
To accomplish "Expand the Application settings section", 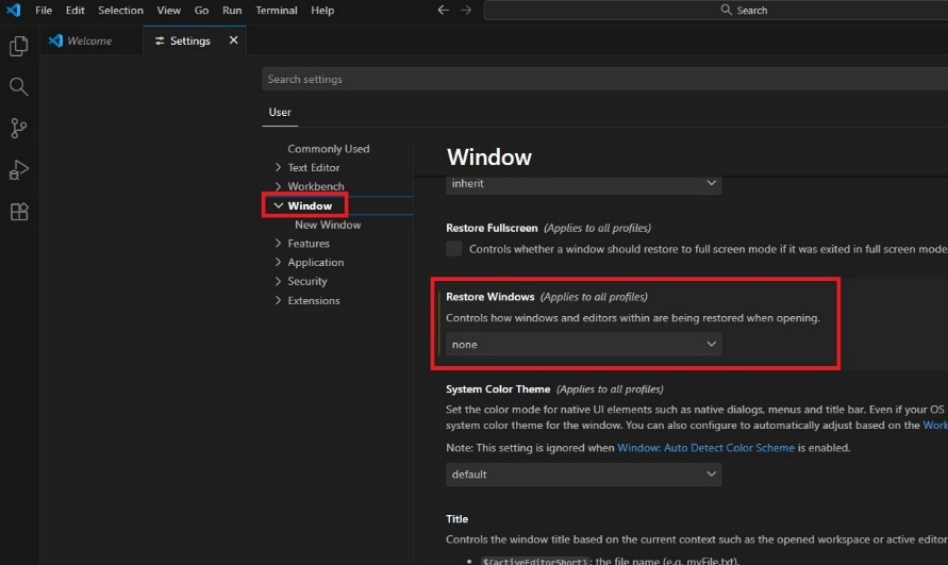I will pyautogui.click(x=316, y=262).
